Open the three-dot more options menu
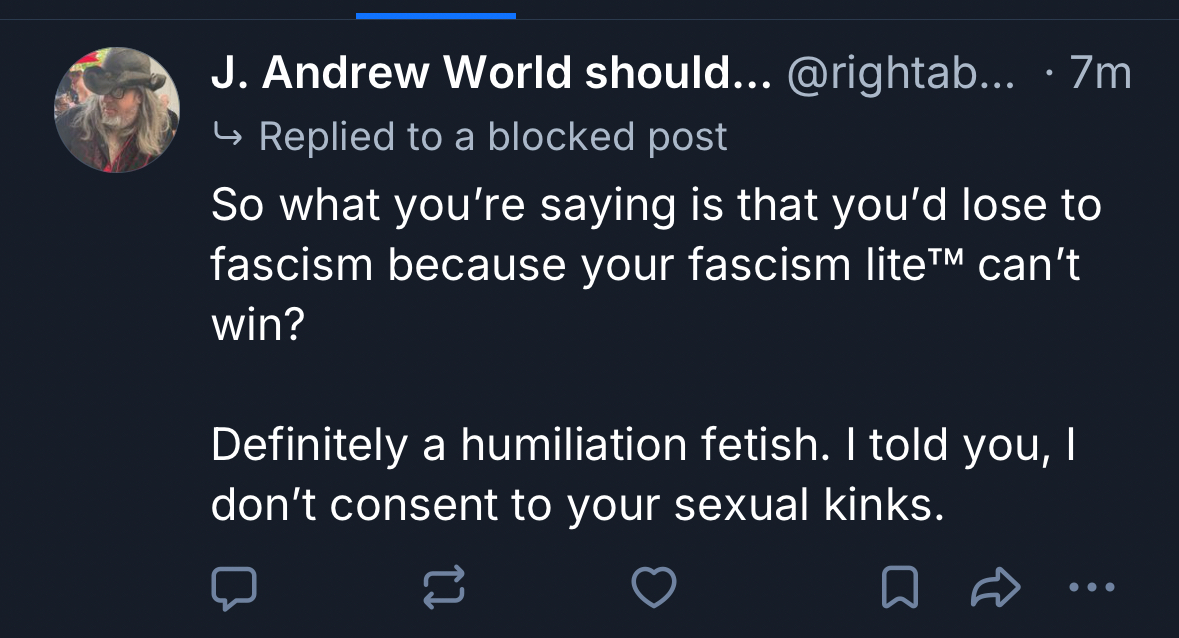Screen dimensions: 1179x638 click(1090, 588)
